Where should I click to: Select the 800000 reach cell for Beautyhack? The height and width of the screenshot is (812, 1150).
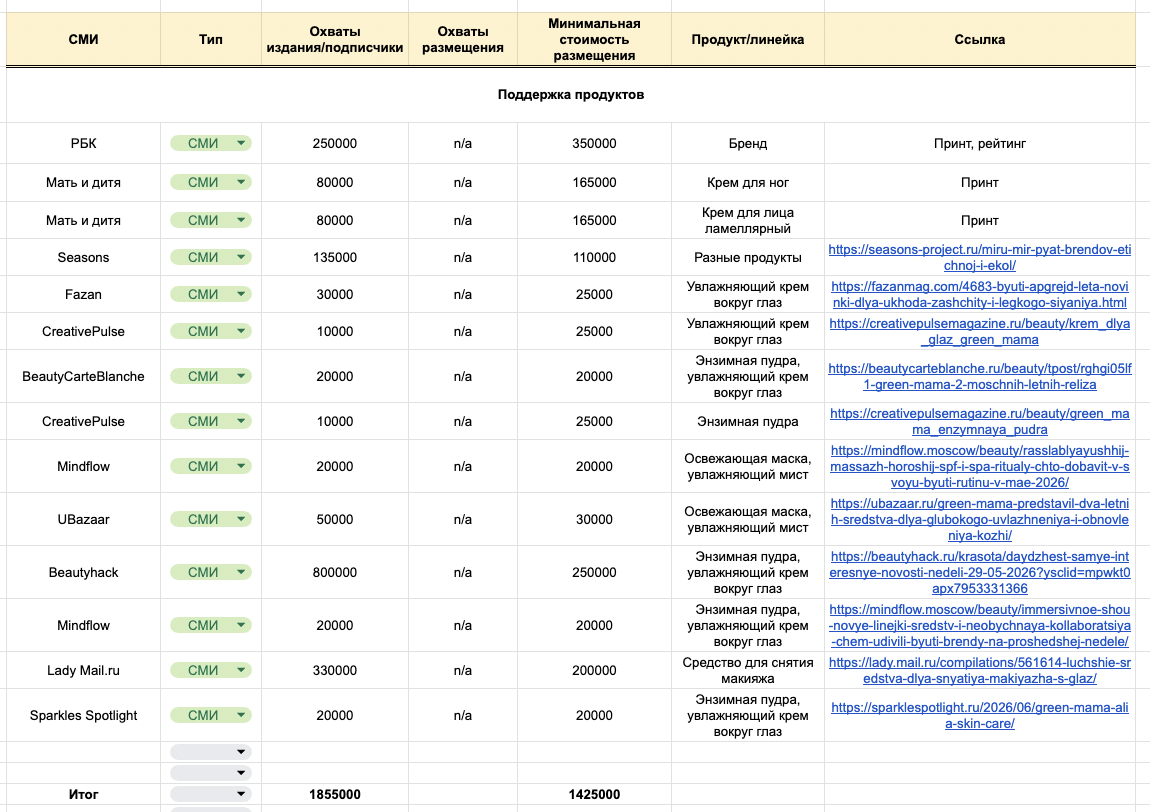point(334,571)
